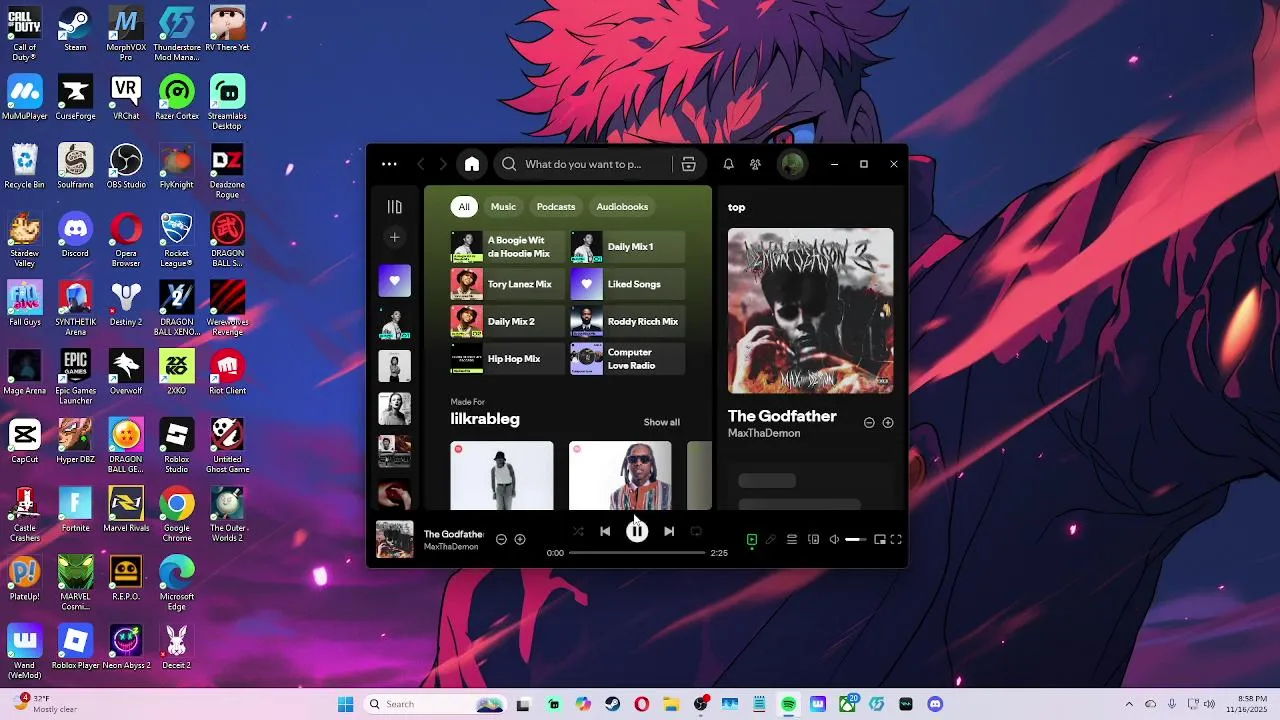1280x720 pixels.
Task: Create a playlist with the plus icon
Action: point(394,237)
